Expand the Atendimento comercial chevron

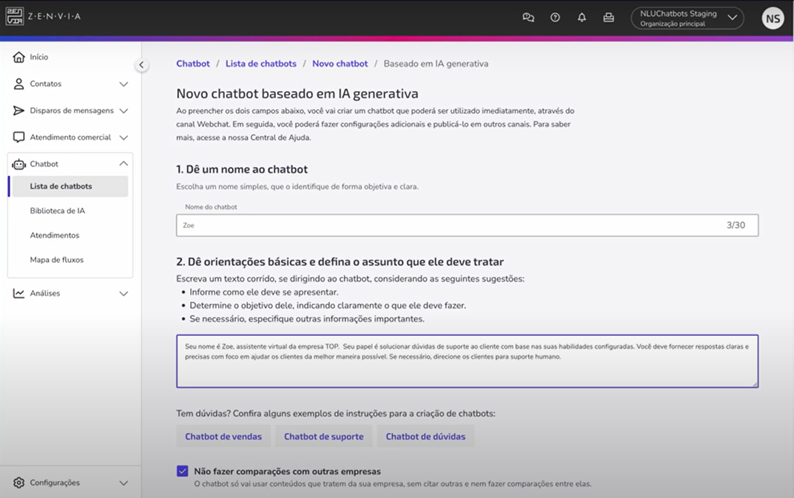coord(124,138)
